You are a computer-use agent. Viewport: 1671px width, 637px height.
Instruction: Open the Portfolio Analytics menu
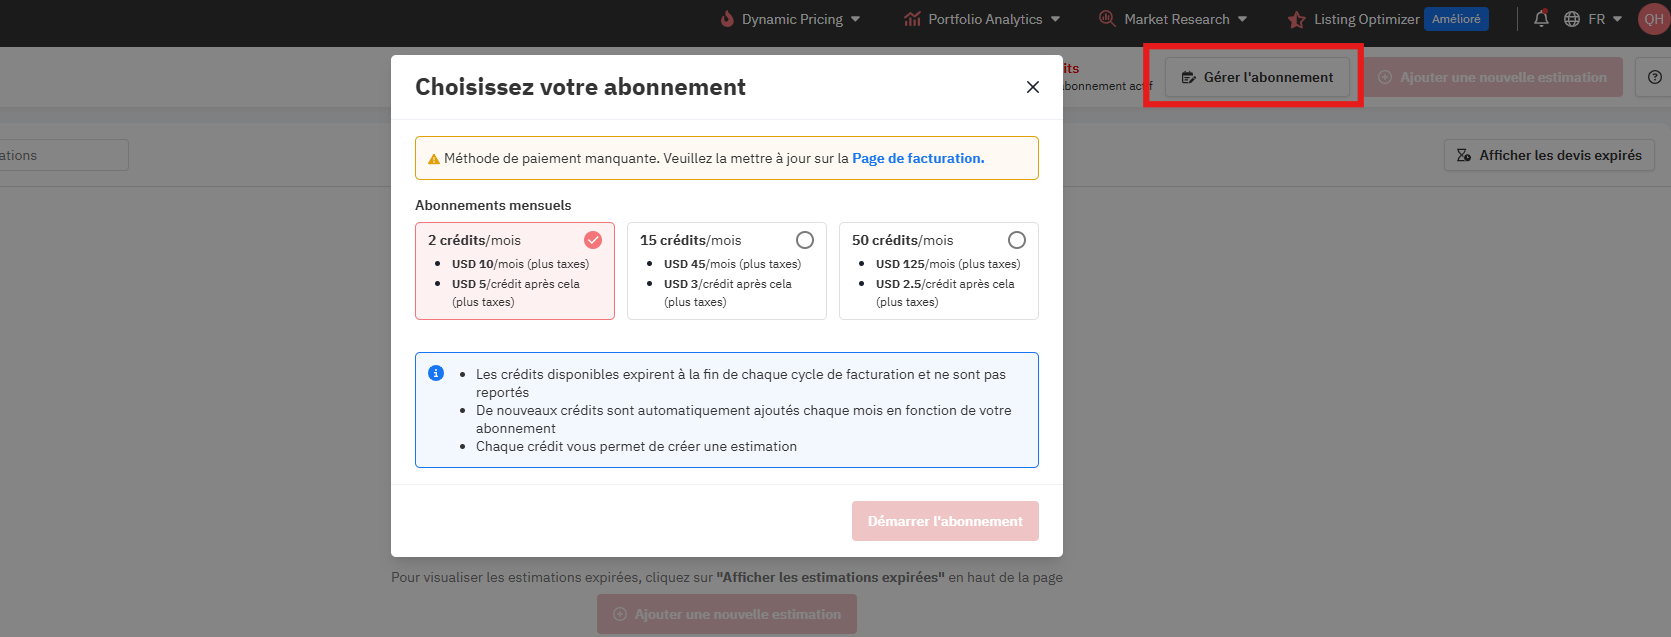(x=985, y=19)
